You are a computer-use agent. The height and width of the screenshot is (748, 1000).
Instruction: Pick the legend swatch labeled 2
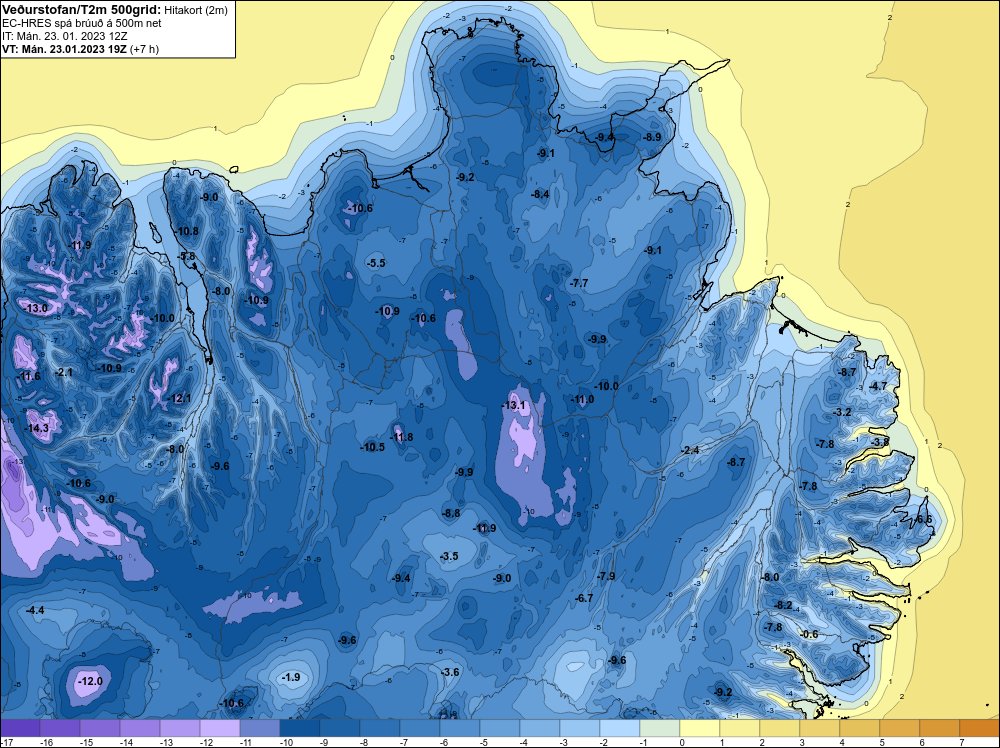coord(780,728)
